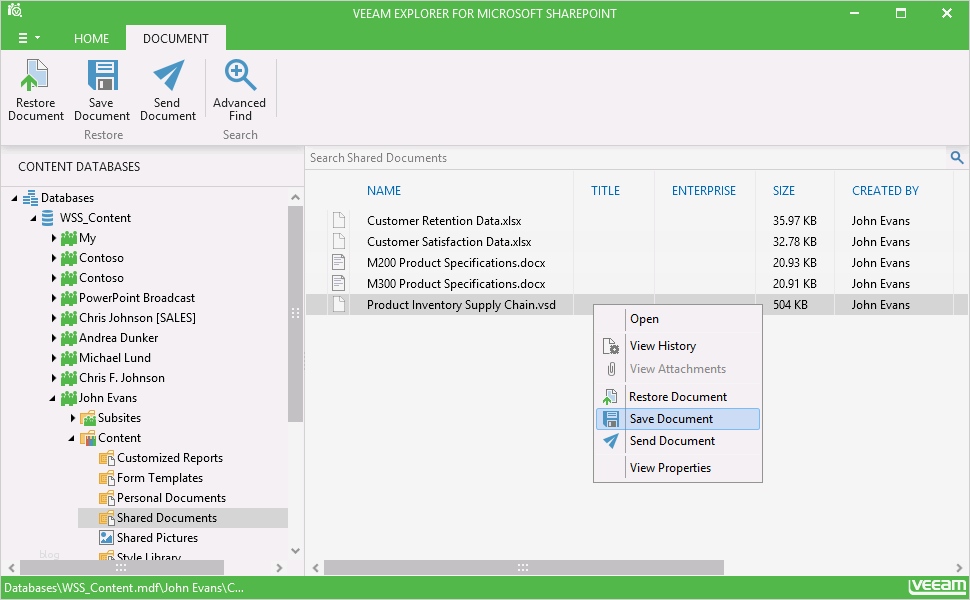The image size is (970, 600).
Task: Switch to the HOME ribbon tab
Action: coord(92,38)
